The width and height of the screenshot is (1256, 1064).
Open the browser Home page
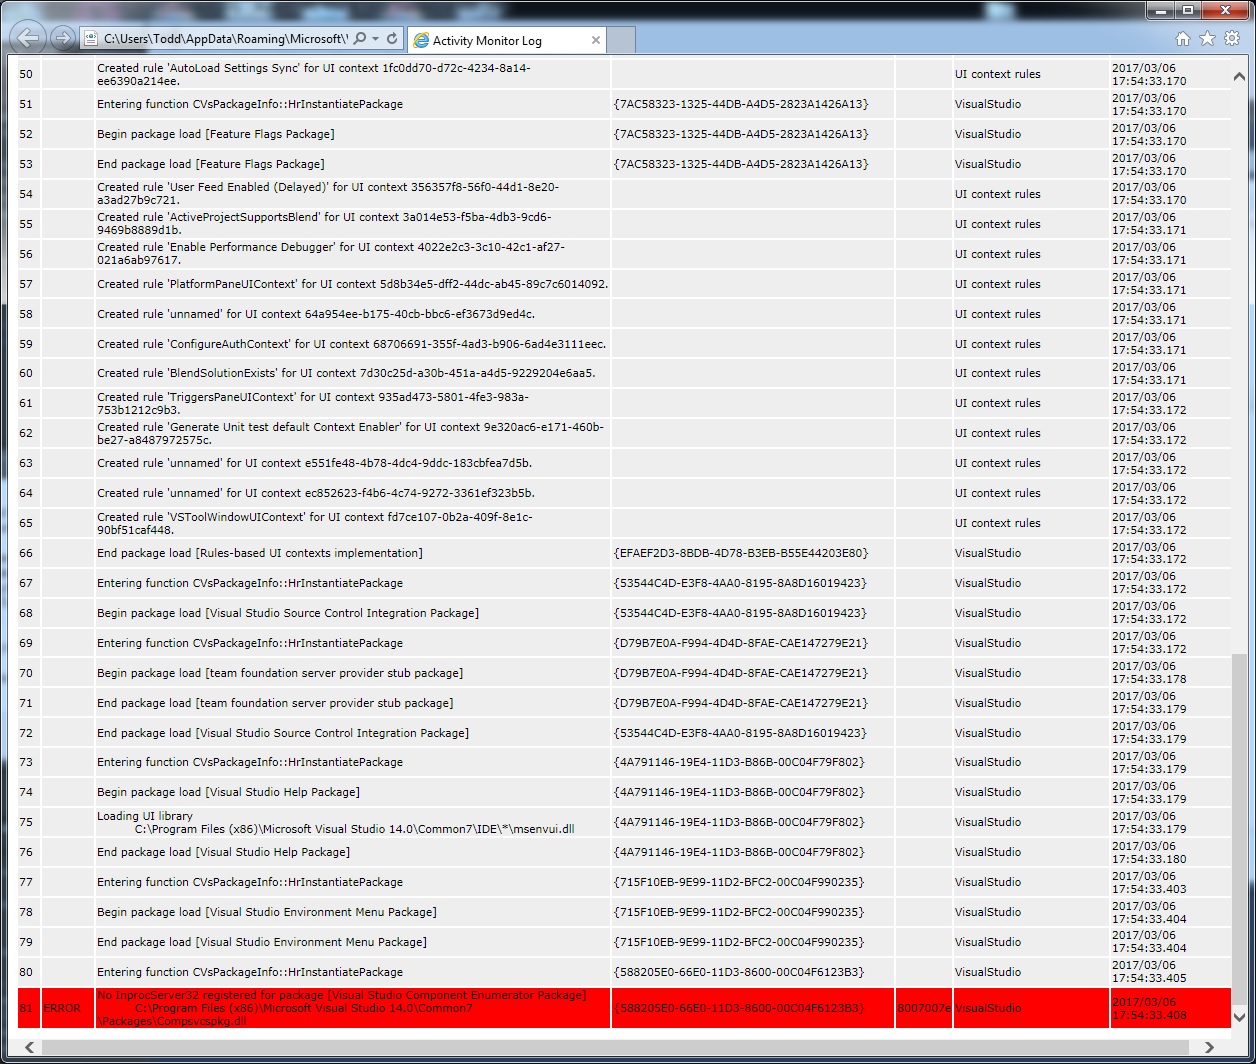point(1183,37)
